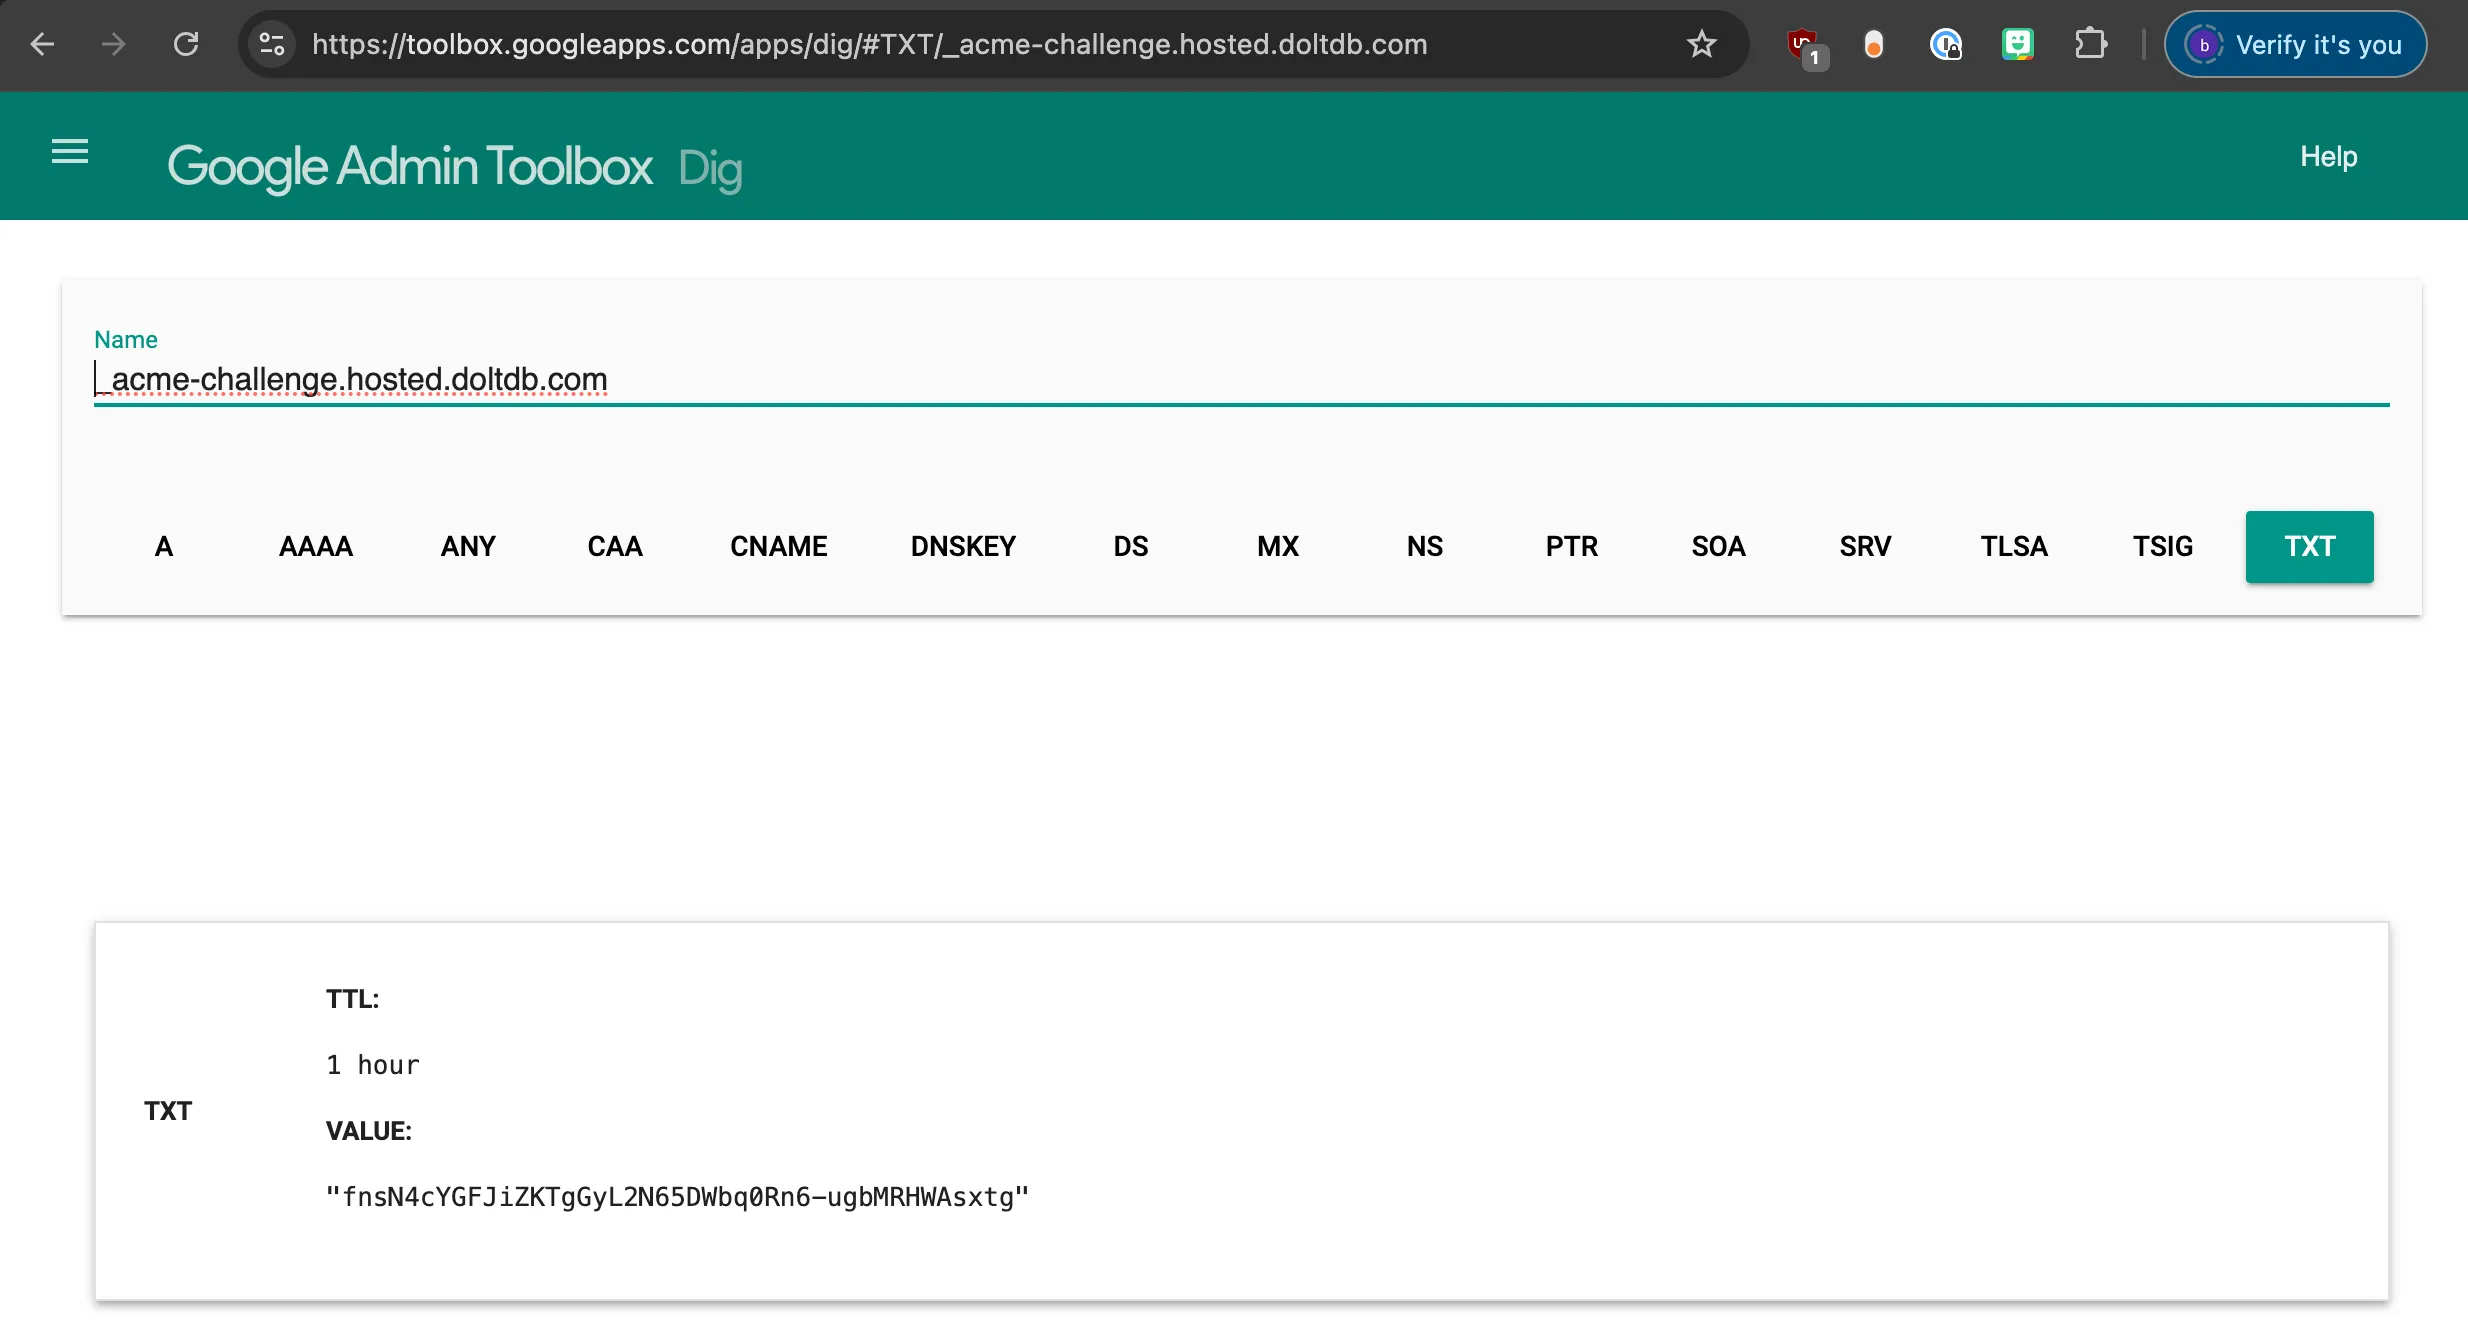Viewport: 2468px width, 1344px height.
Task: Choose the DNSKEY record option
Action: click(962, 546)
